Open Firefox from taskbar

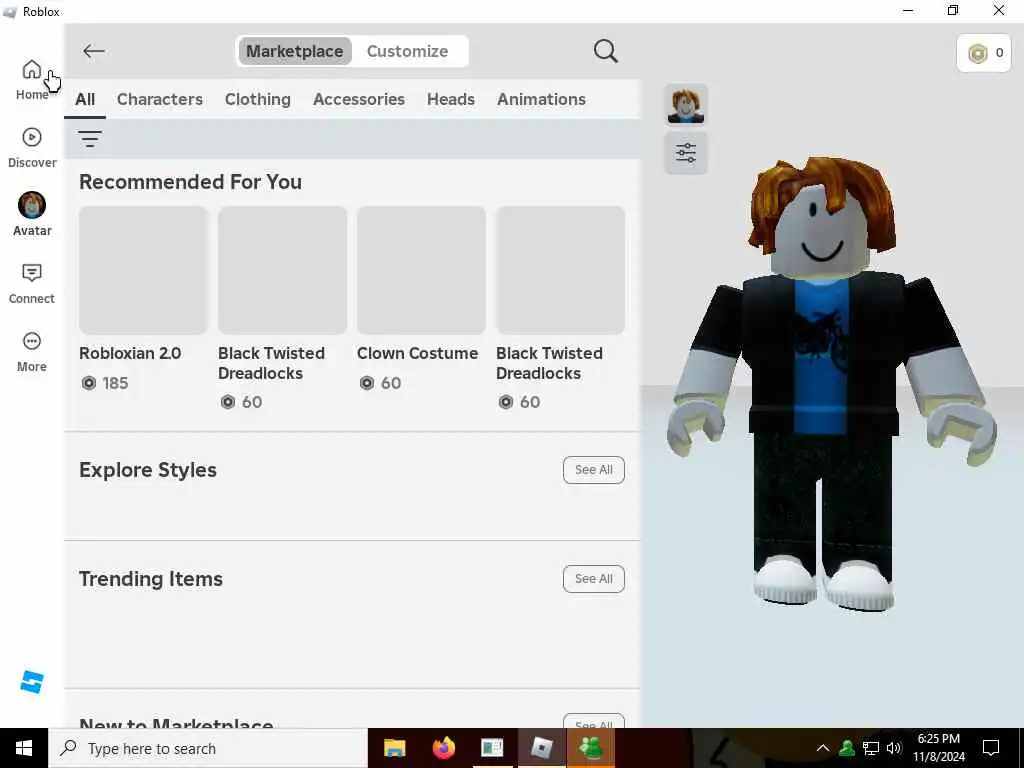[x=443, y=748]
